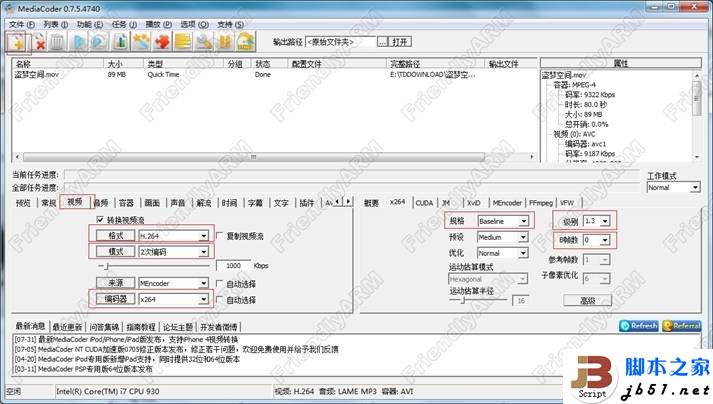
Task: Click the 编码器 button
Action: 115,299
